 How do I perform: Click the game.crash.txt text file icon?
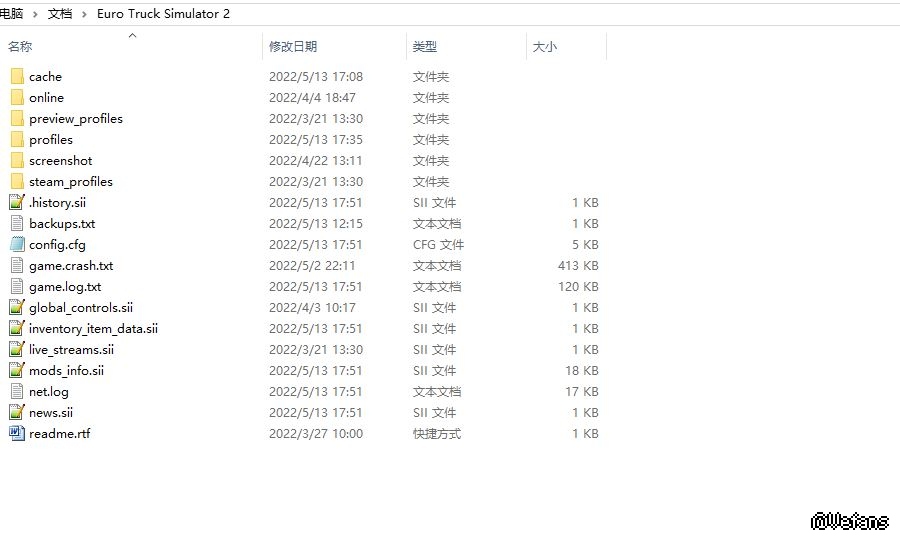click(17, 266)
